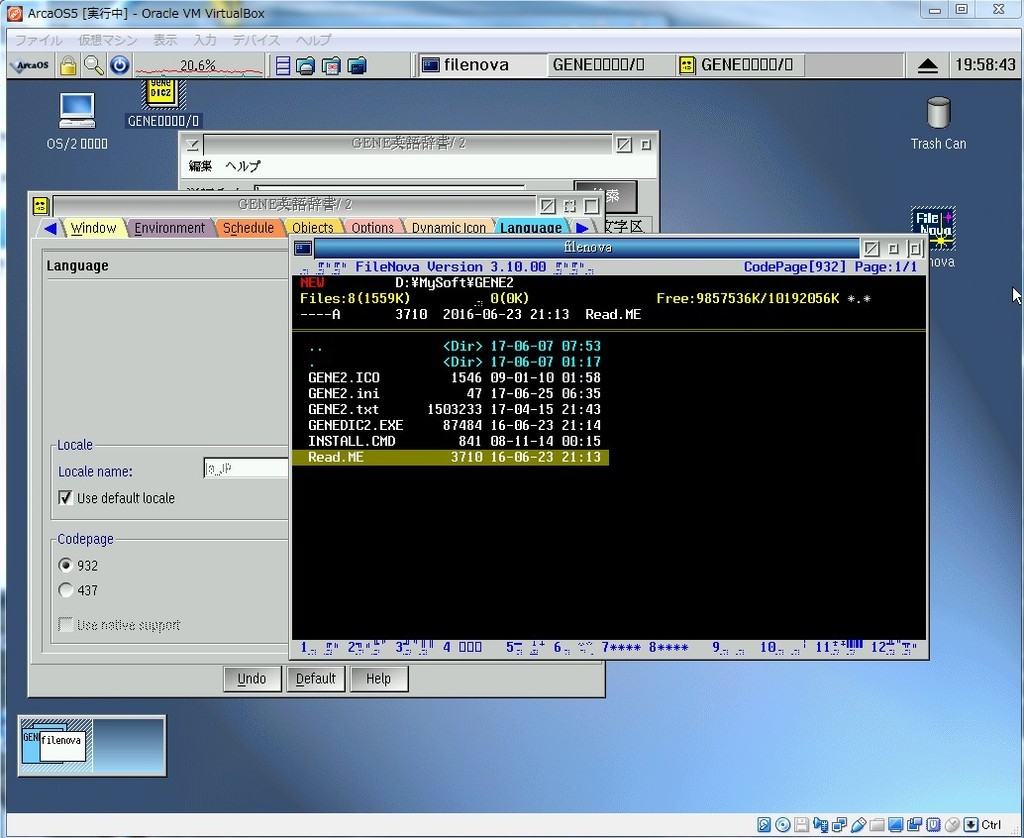Viewport: 1024px width, 838px height.
Task: Open VirtualBox デバイス menu
Action: [256, 40]
